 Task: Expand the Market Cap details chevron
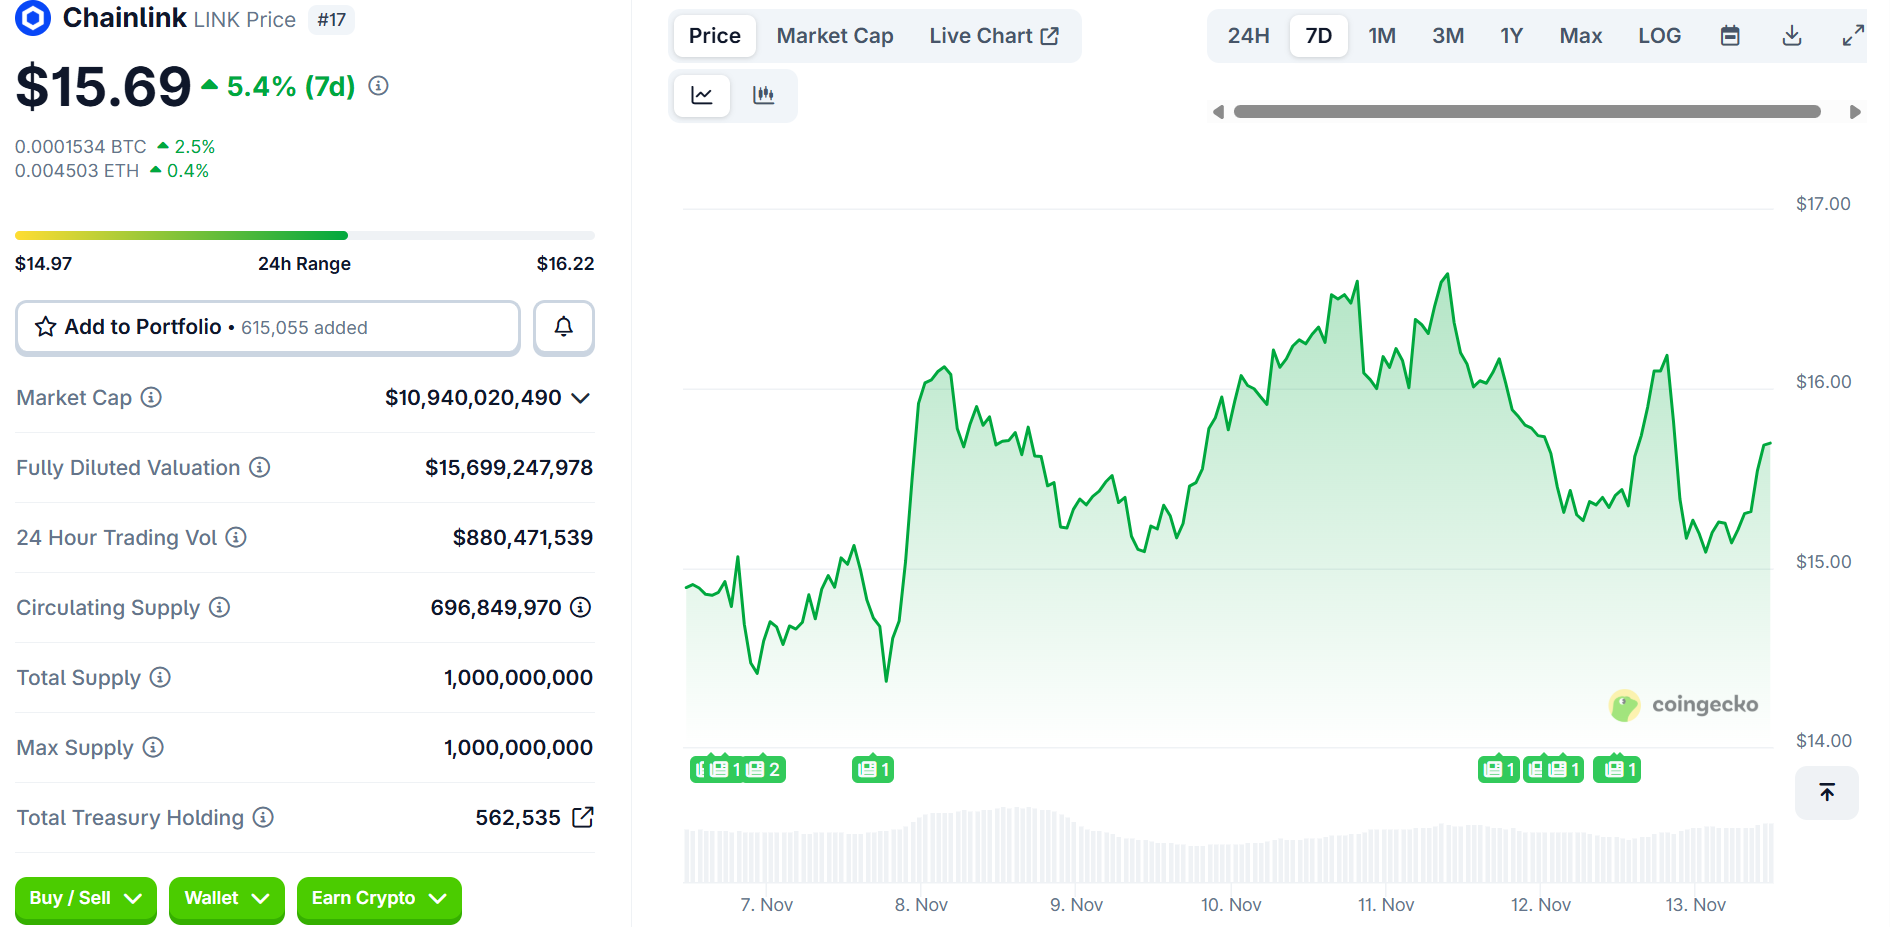coord(580,397)
